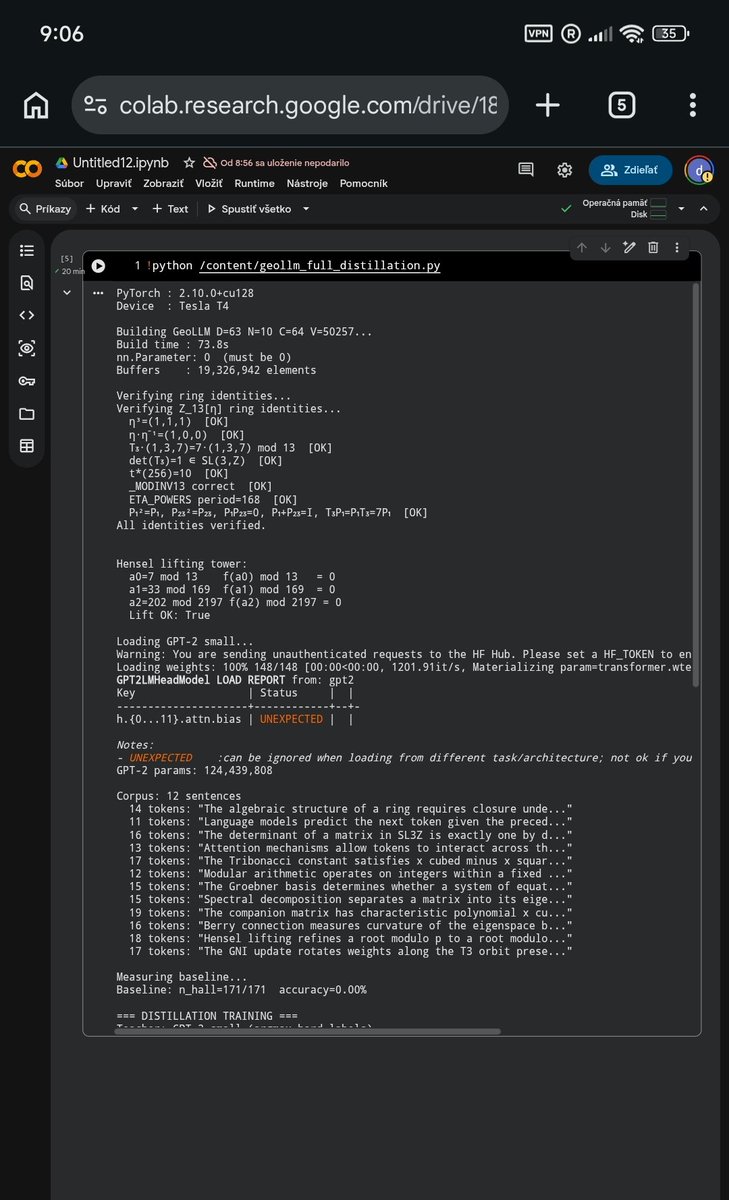Open dropdown next to Spustiť všetko
Image resolution: width=729 pixels, height=1200 pixels.
(x=306, y=209)
